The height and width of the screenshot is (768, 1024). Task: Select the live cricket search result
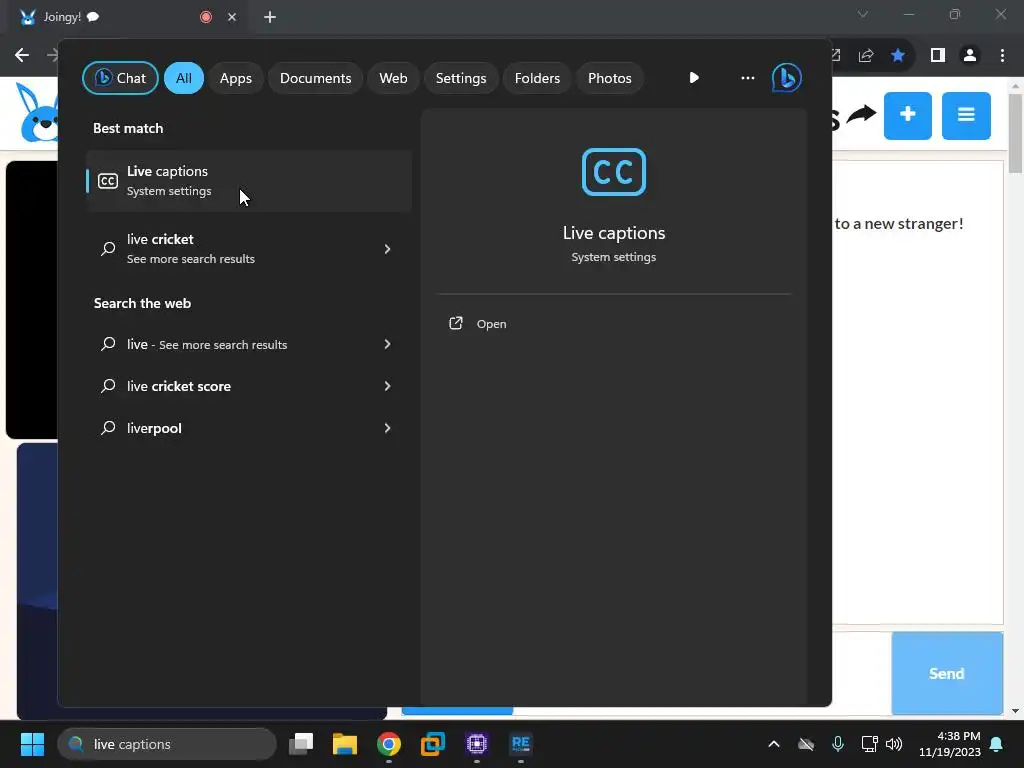coord(249,249)
